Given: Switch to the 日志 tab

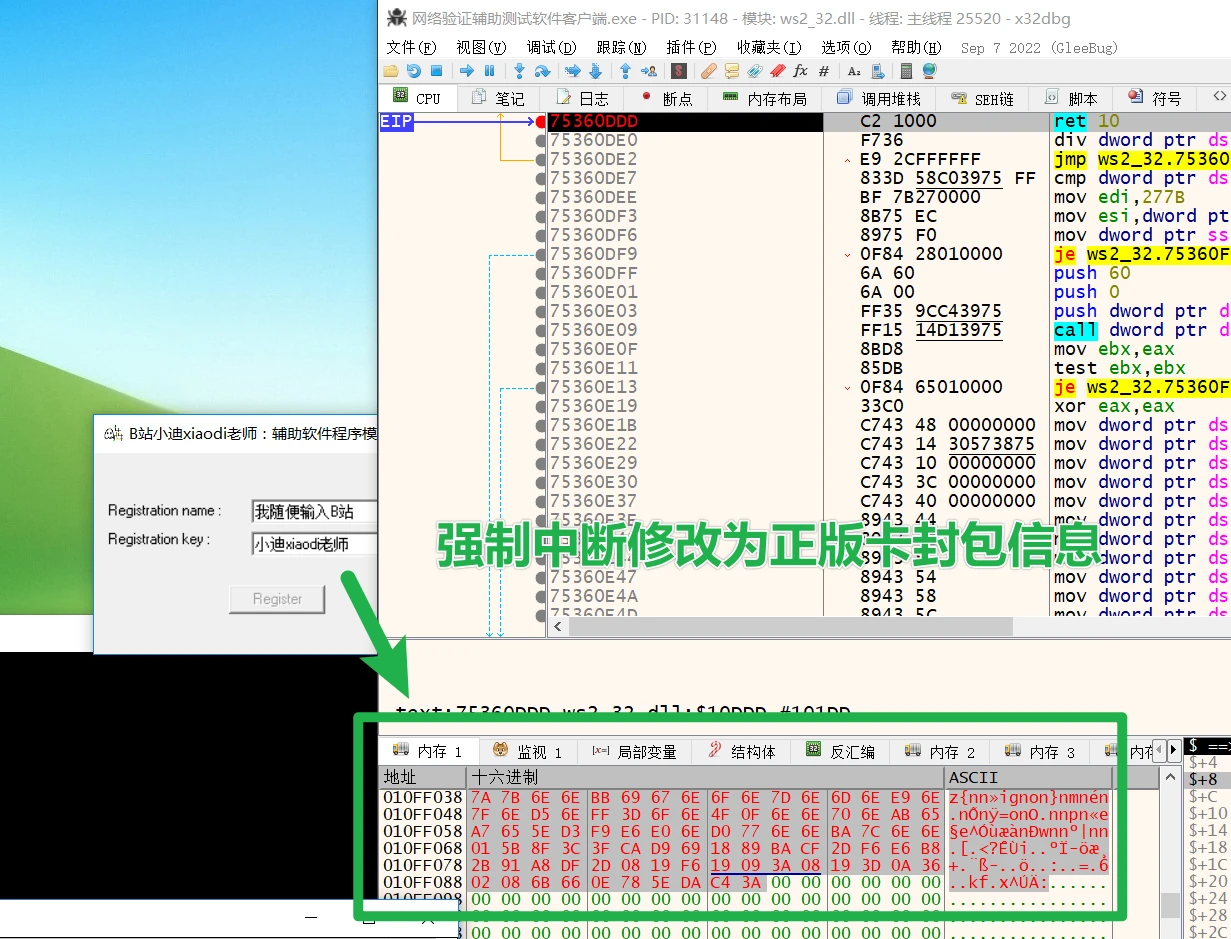Looking at the screenshot, I should coord(582,98).
